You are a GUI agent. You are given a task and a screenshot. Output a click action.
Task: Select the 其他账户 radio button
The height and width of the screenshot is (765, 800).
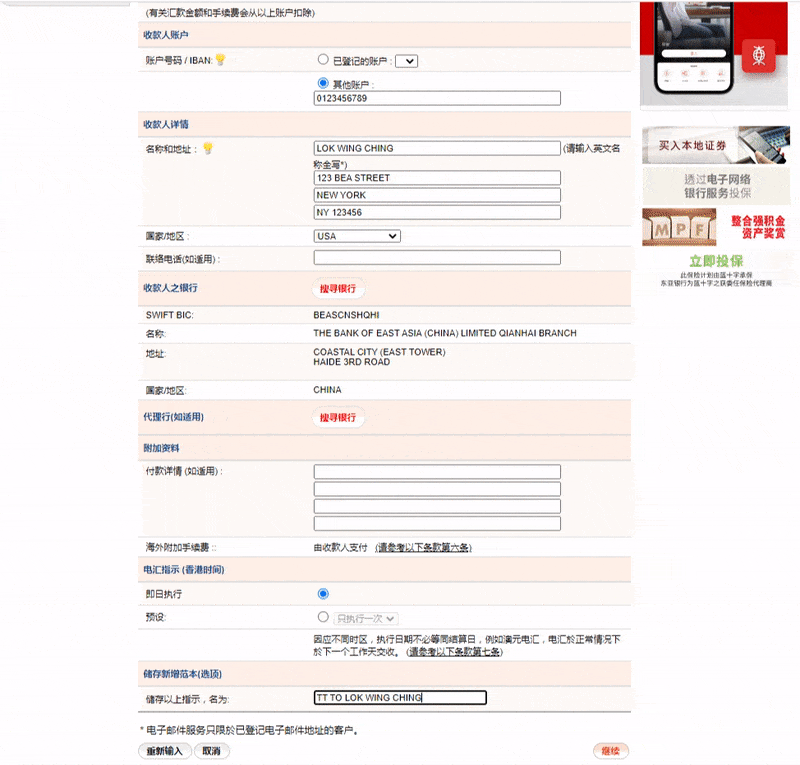(323, 83)
